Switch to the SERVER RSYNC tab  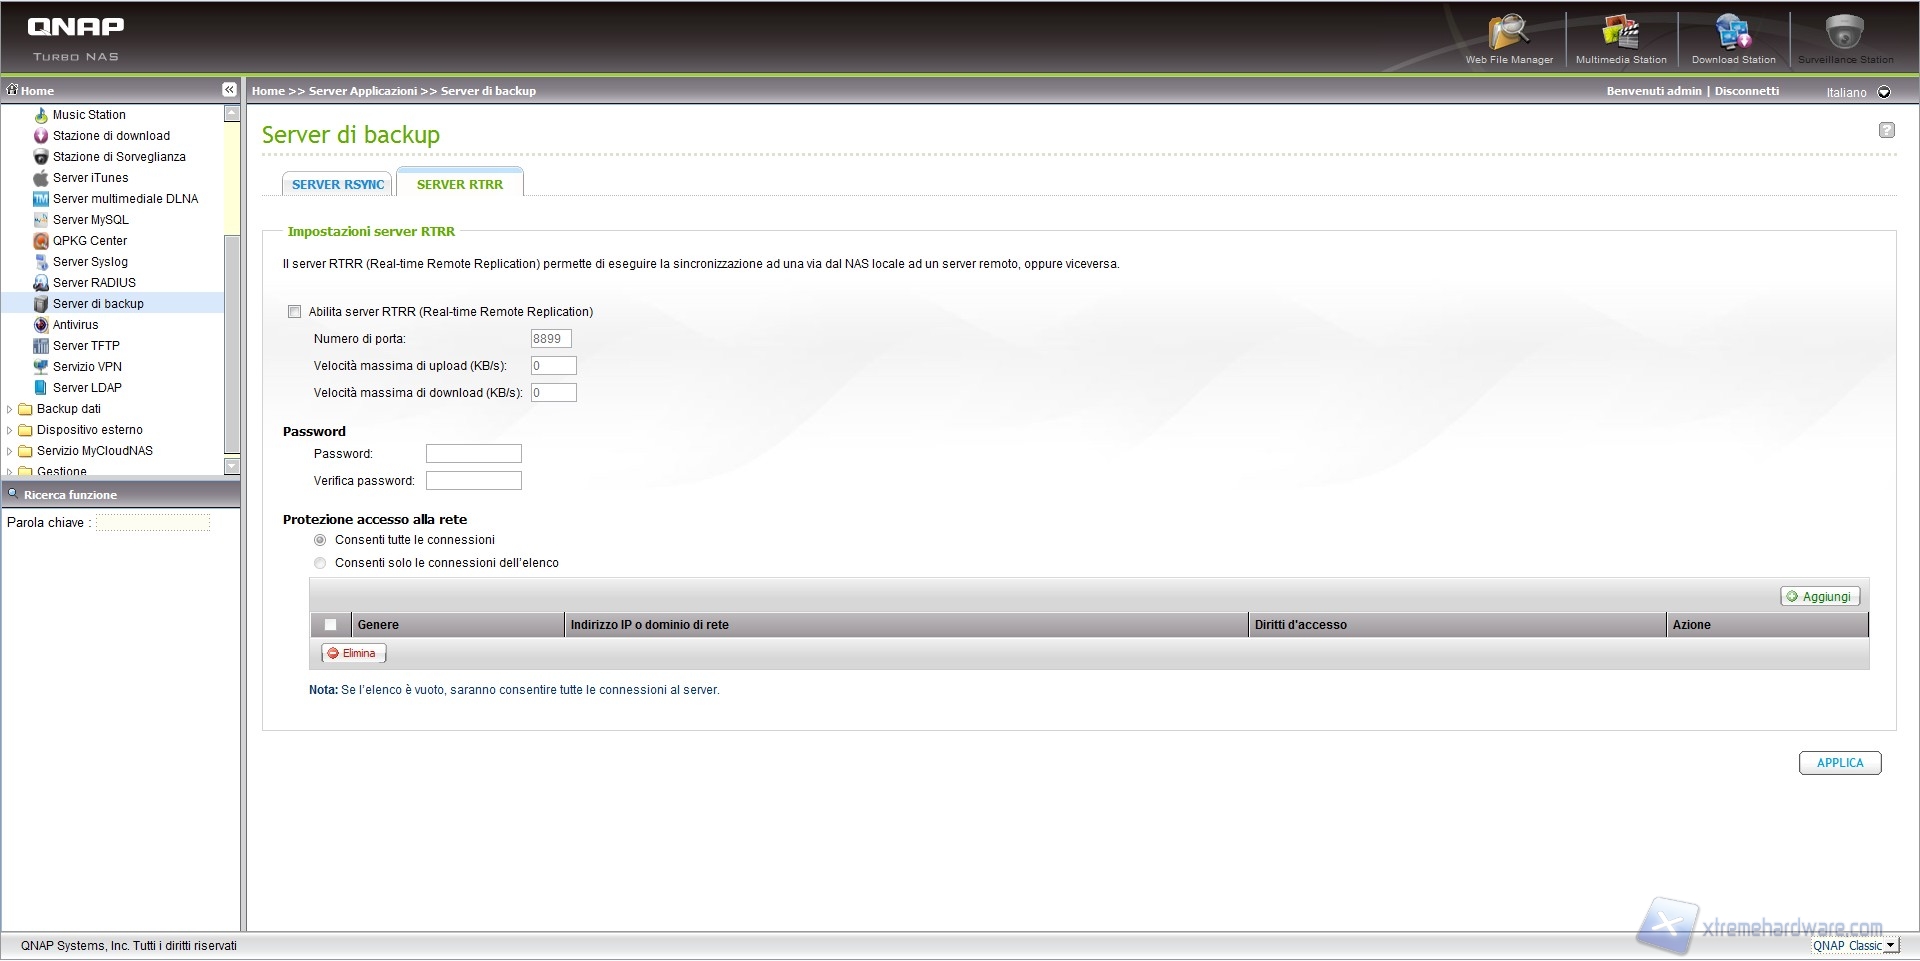click(x=338, y=185)
